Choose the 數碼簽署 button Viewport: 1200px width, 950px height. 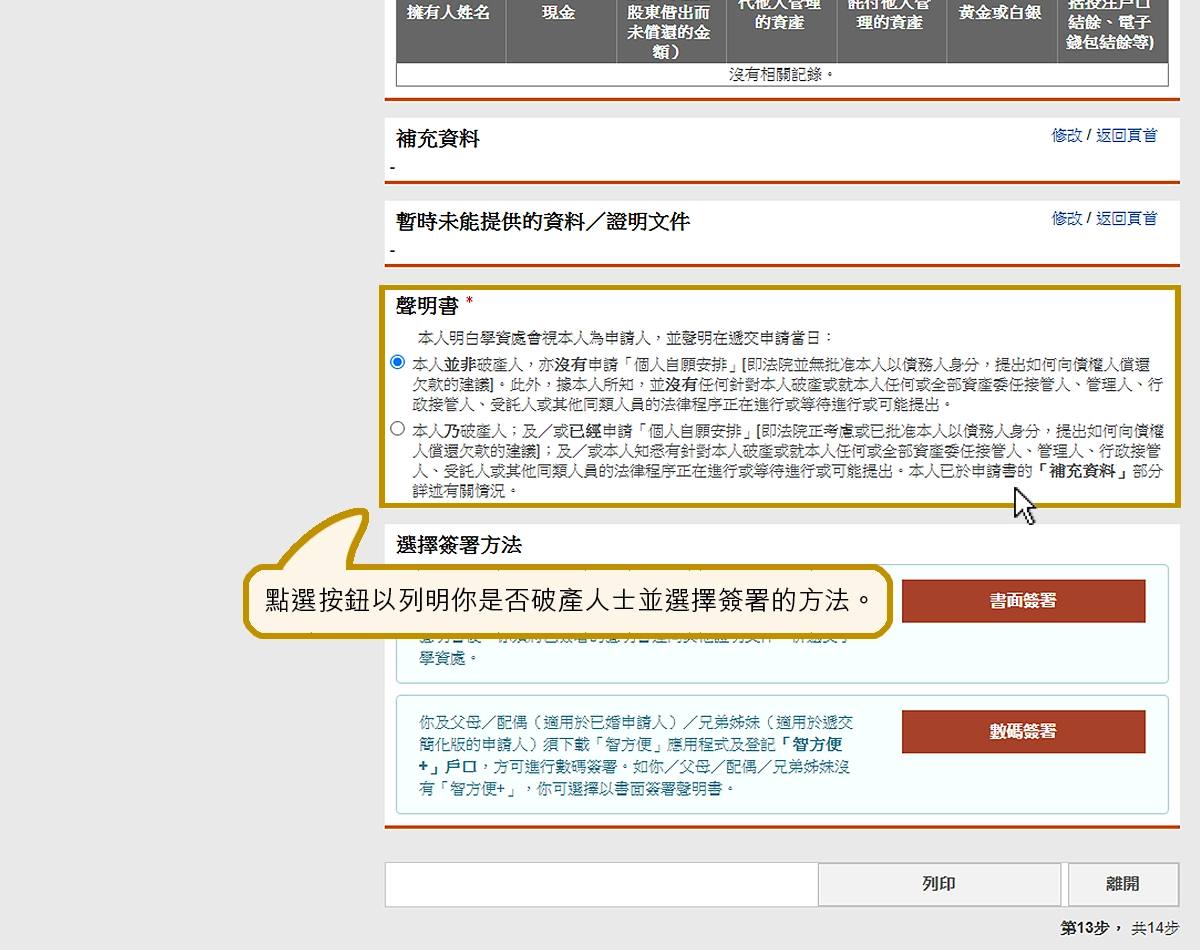1023,731
